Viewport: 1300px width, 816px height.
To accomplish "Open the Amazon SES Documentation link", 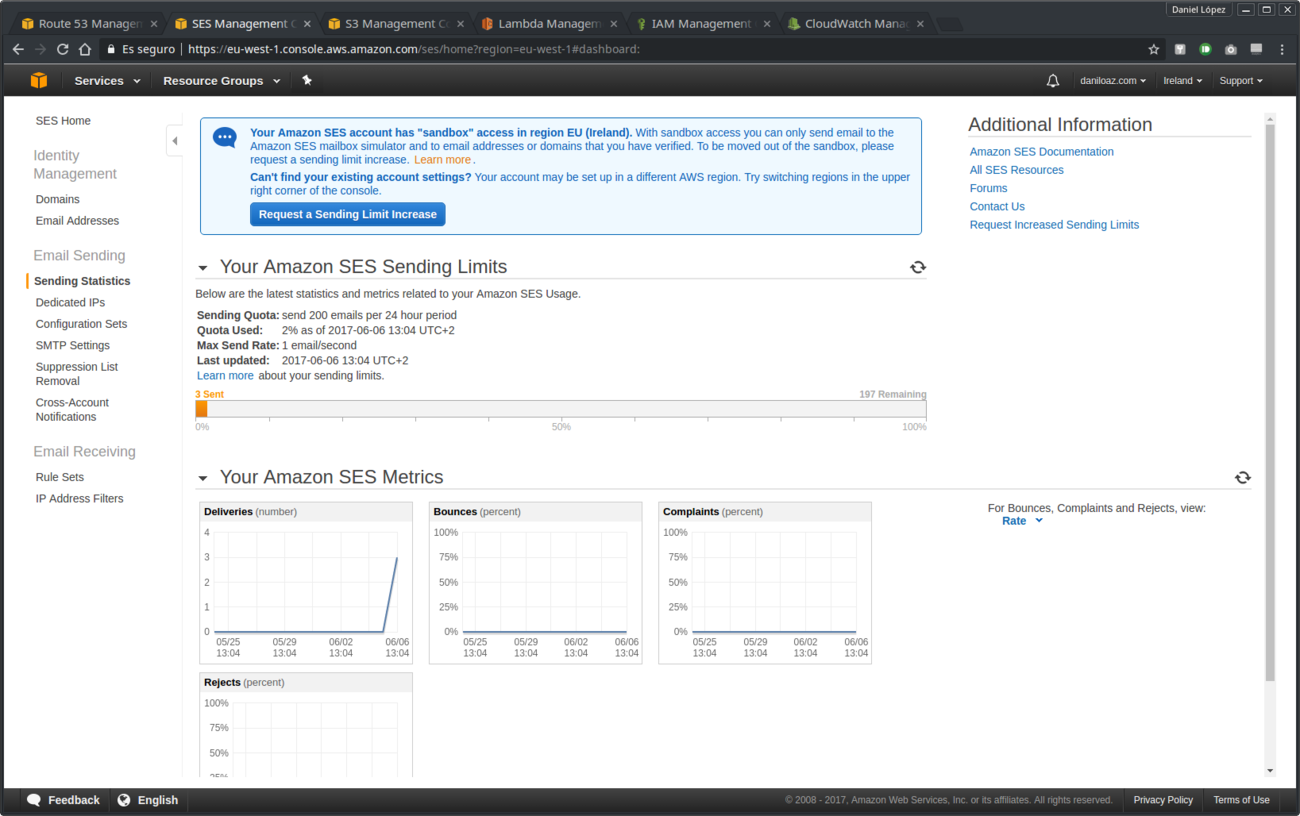I will coord(1041,151).
